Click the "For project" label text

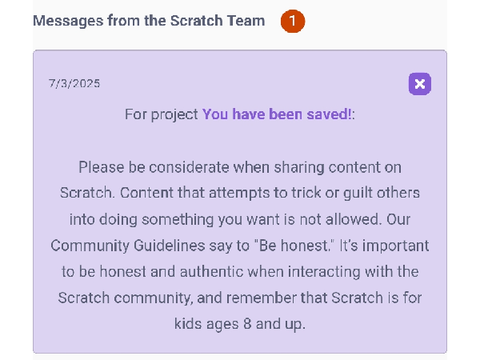click(162, 115)
